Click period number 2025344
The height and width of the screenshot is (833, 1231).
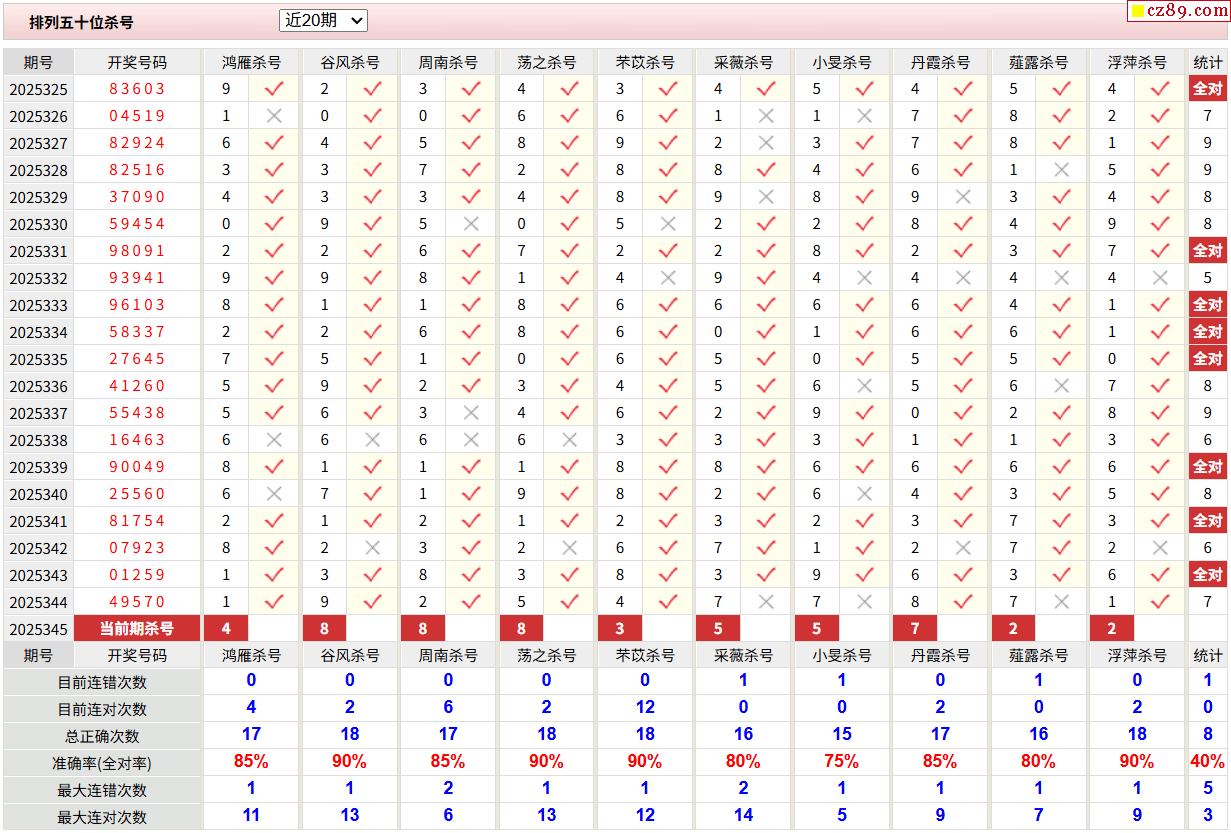[39, 602]
